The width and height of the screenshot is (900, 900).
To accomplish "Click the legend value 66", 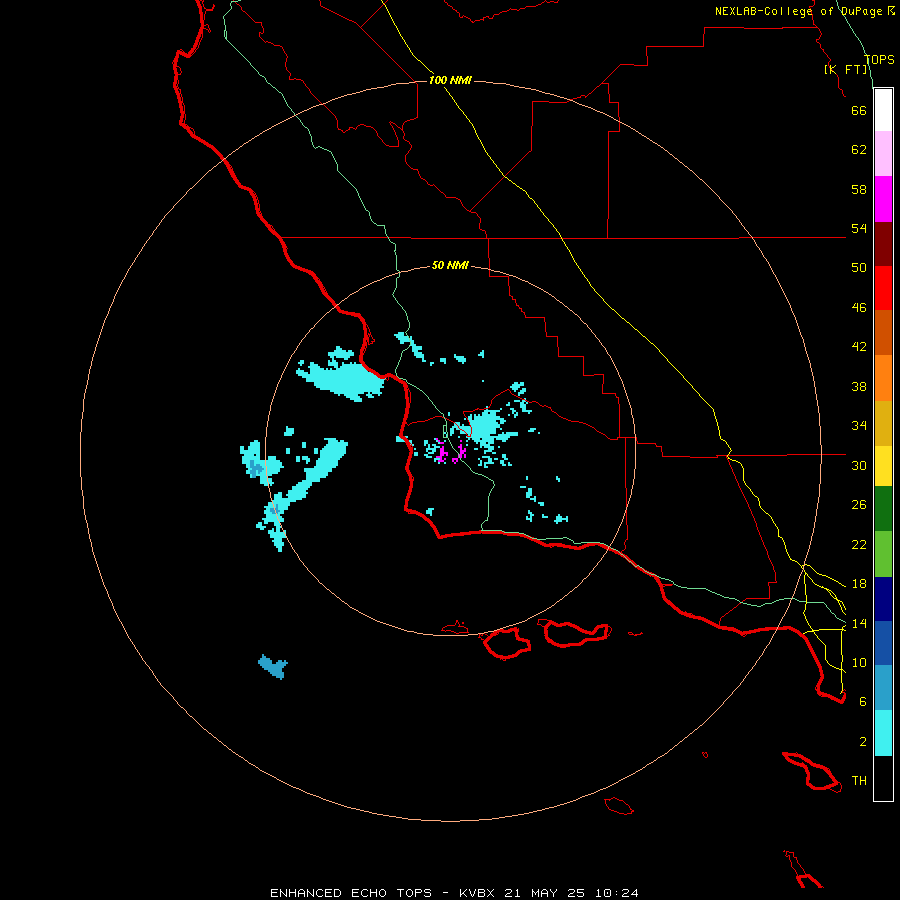I will click(859, 110).
